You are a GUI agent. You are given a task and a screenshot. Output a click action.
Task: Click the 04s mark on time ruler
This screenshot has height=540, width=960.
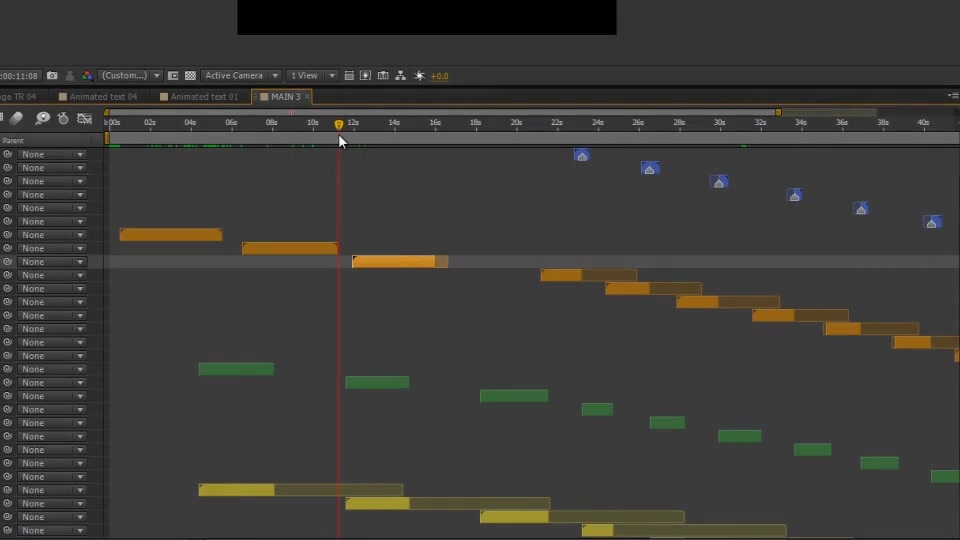click(190, 122)
